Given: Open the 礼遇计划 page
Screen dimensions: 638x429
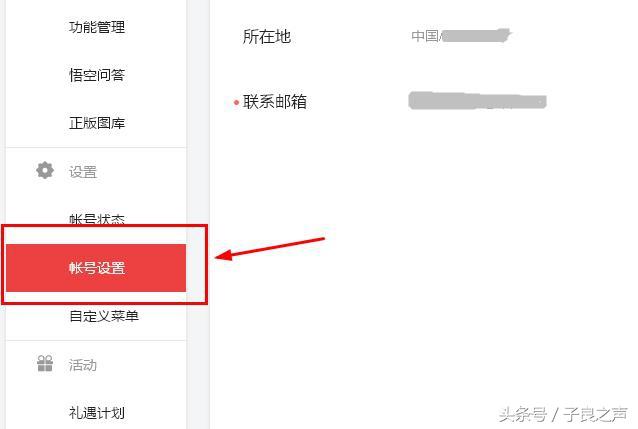Looking at the screenshot, I should 97,413.
